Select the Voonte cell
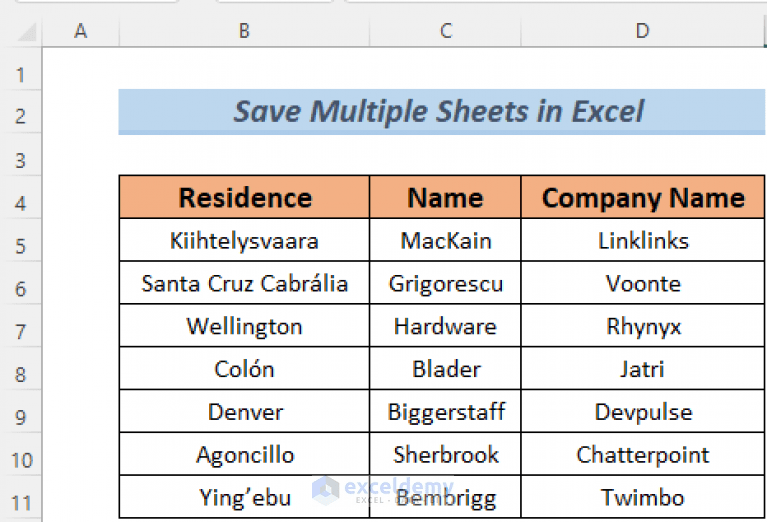 click(643, 283)
